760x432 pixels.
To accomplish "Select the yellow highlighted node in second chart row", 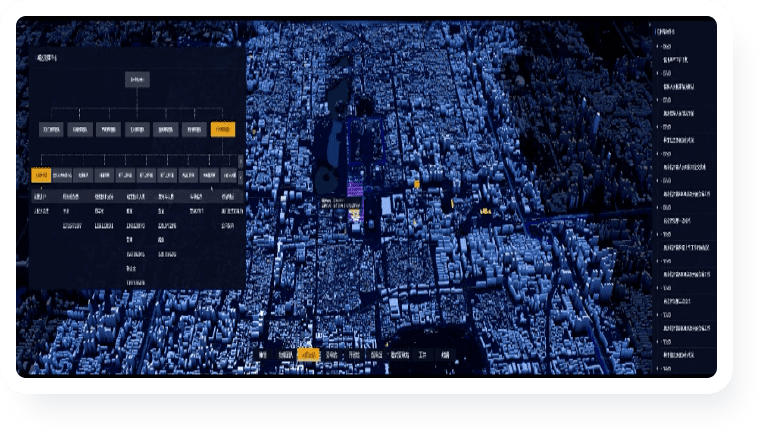I will 222,129.
